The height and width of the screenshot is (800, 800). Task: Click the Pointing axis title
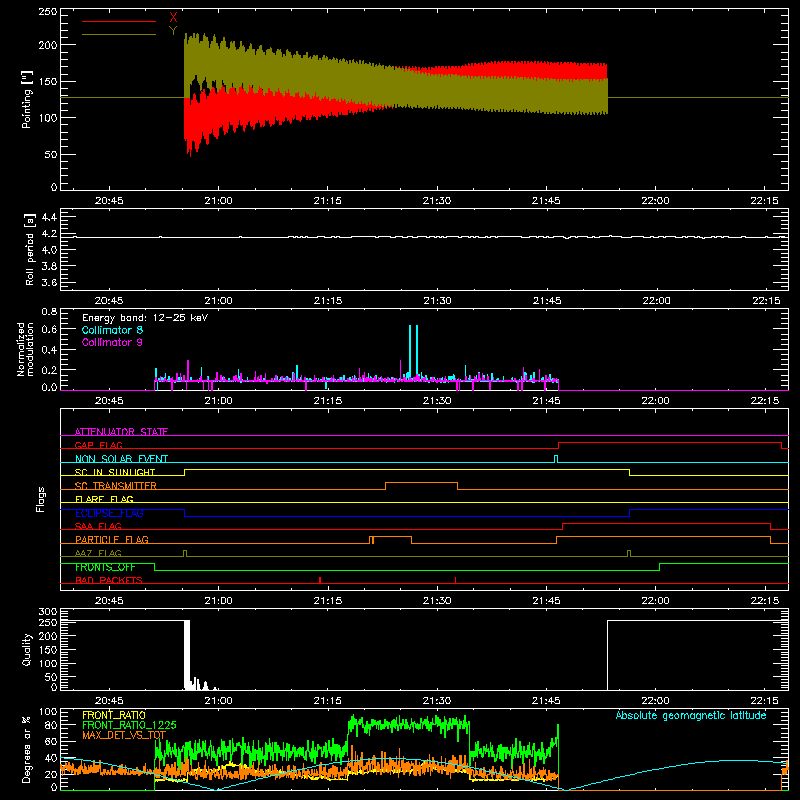27,99
